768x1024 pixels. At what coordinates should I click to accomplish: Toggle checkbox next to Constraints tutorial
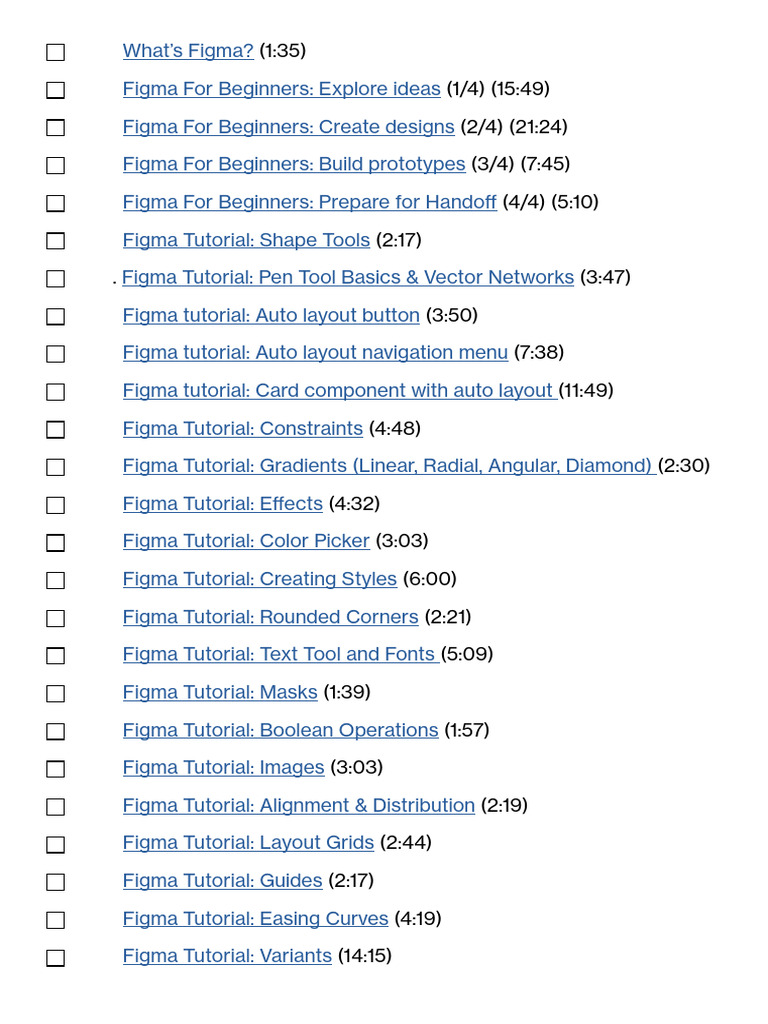click(56, 430)
